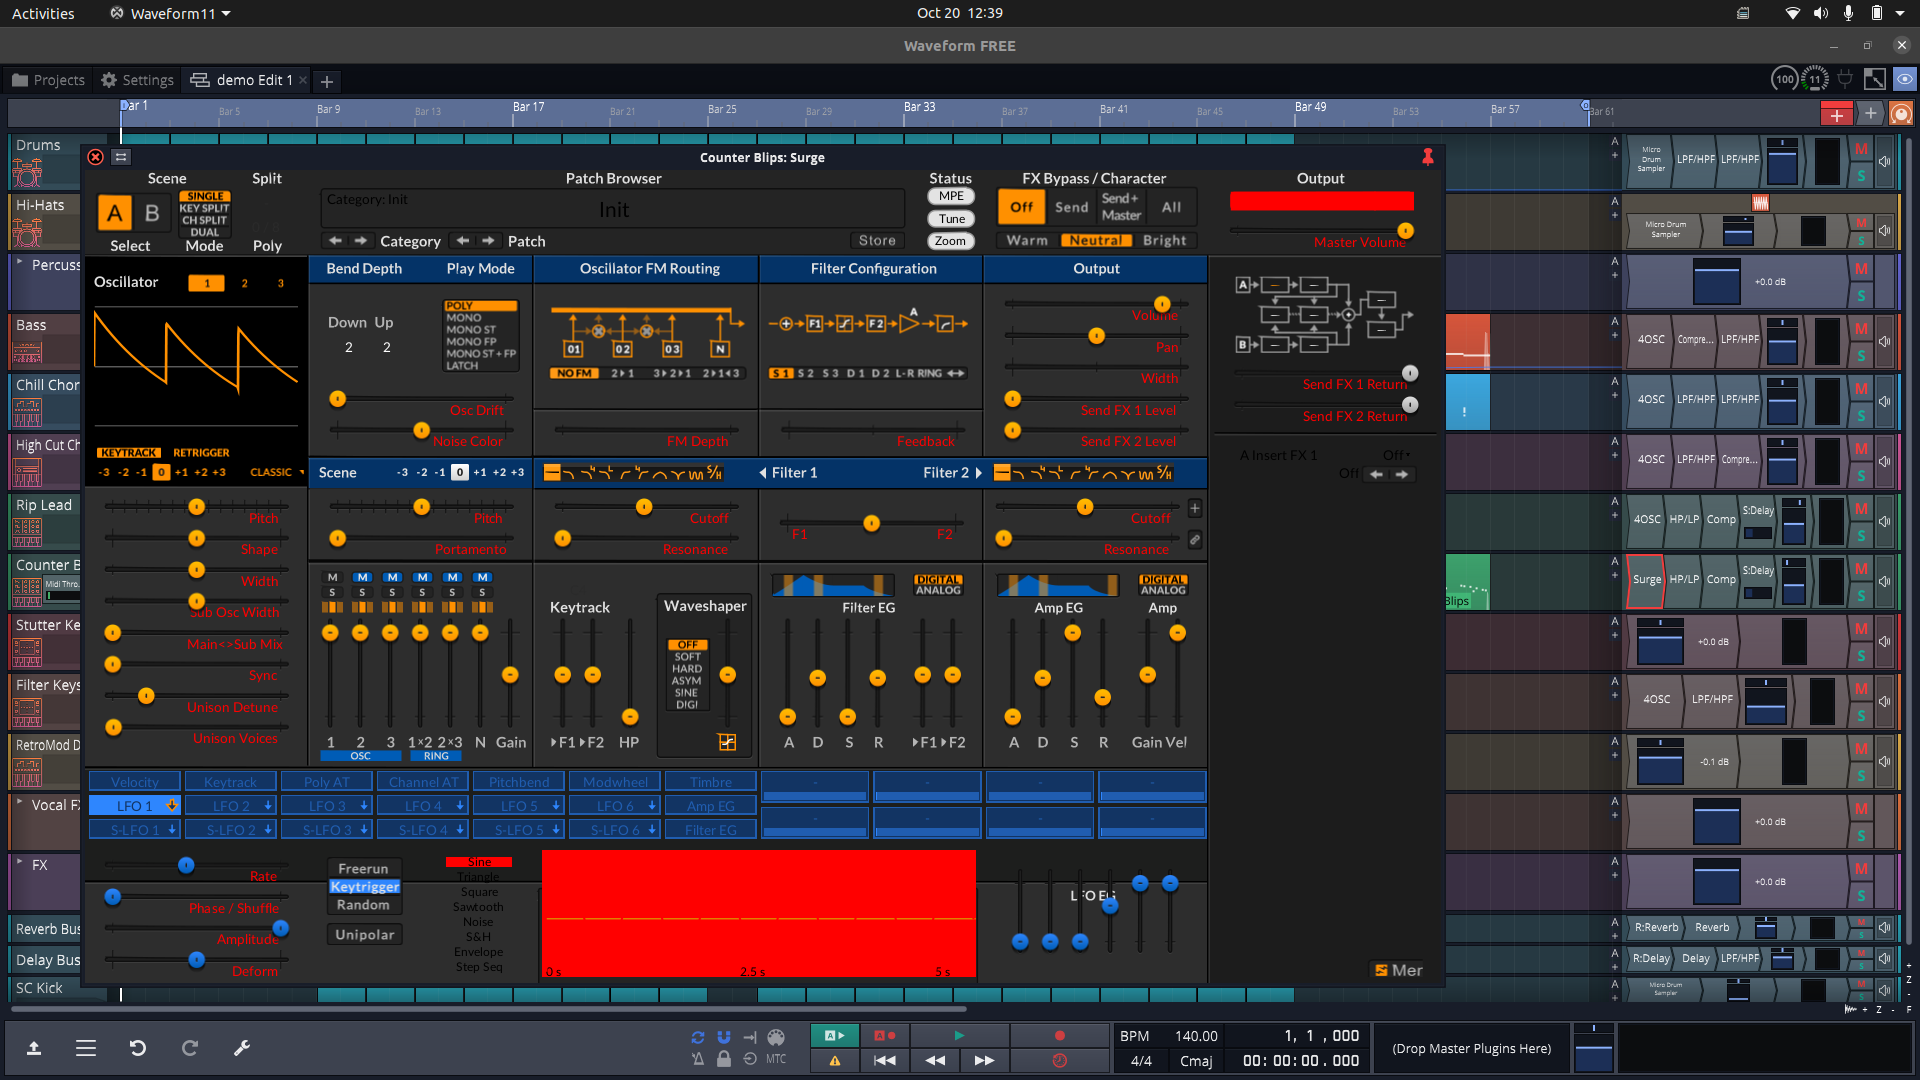The height and width of the screenshot is (1080, 1920).
Task: Return playhead to start of edit
Action: (885, 1061)
